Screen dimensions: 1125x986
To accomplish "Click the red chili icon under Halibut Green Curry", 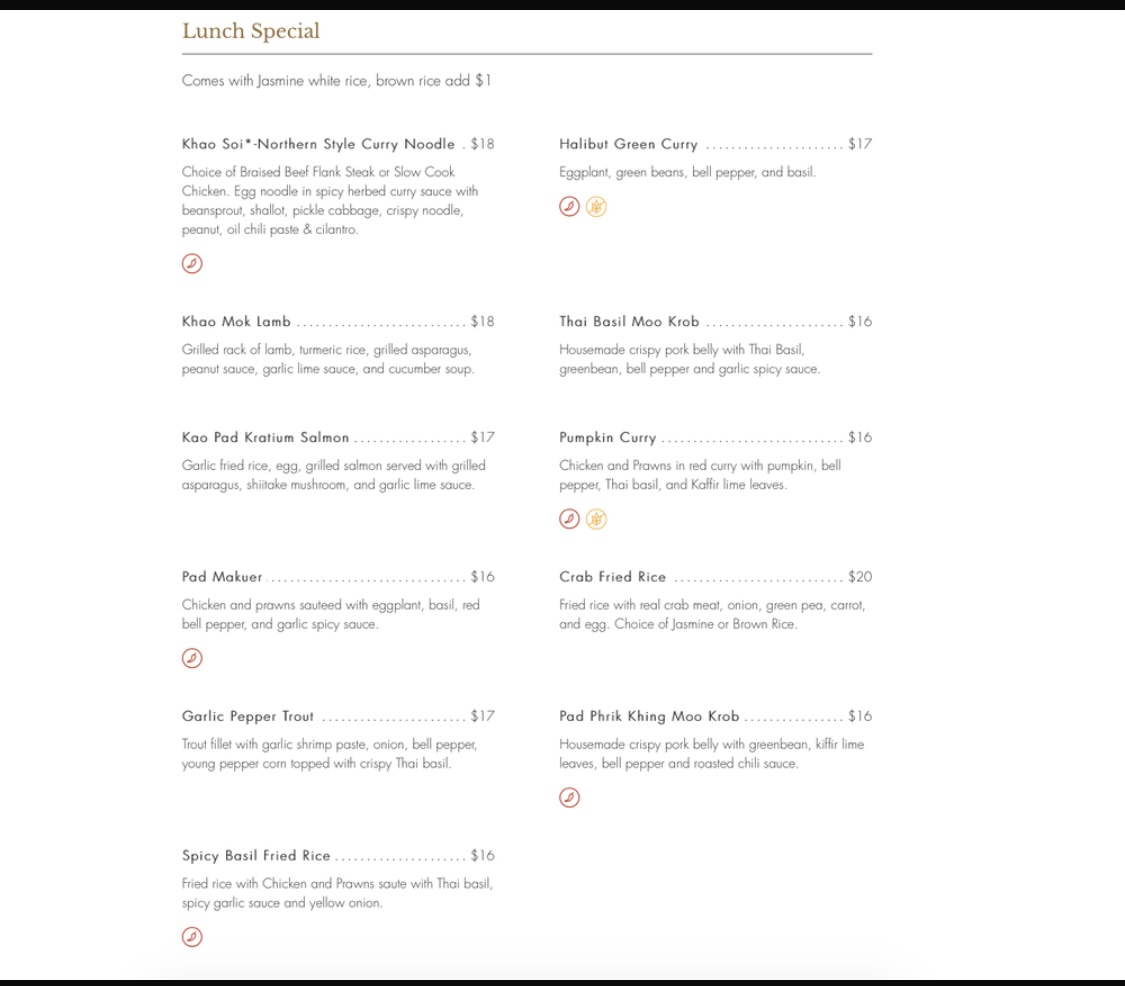I will [569, 207].
